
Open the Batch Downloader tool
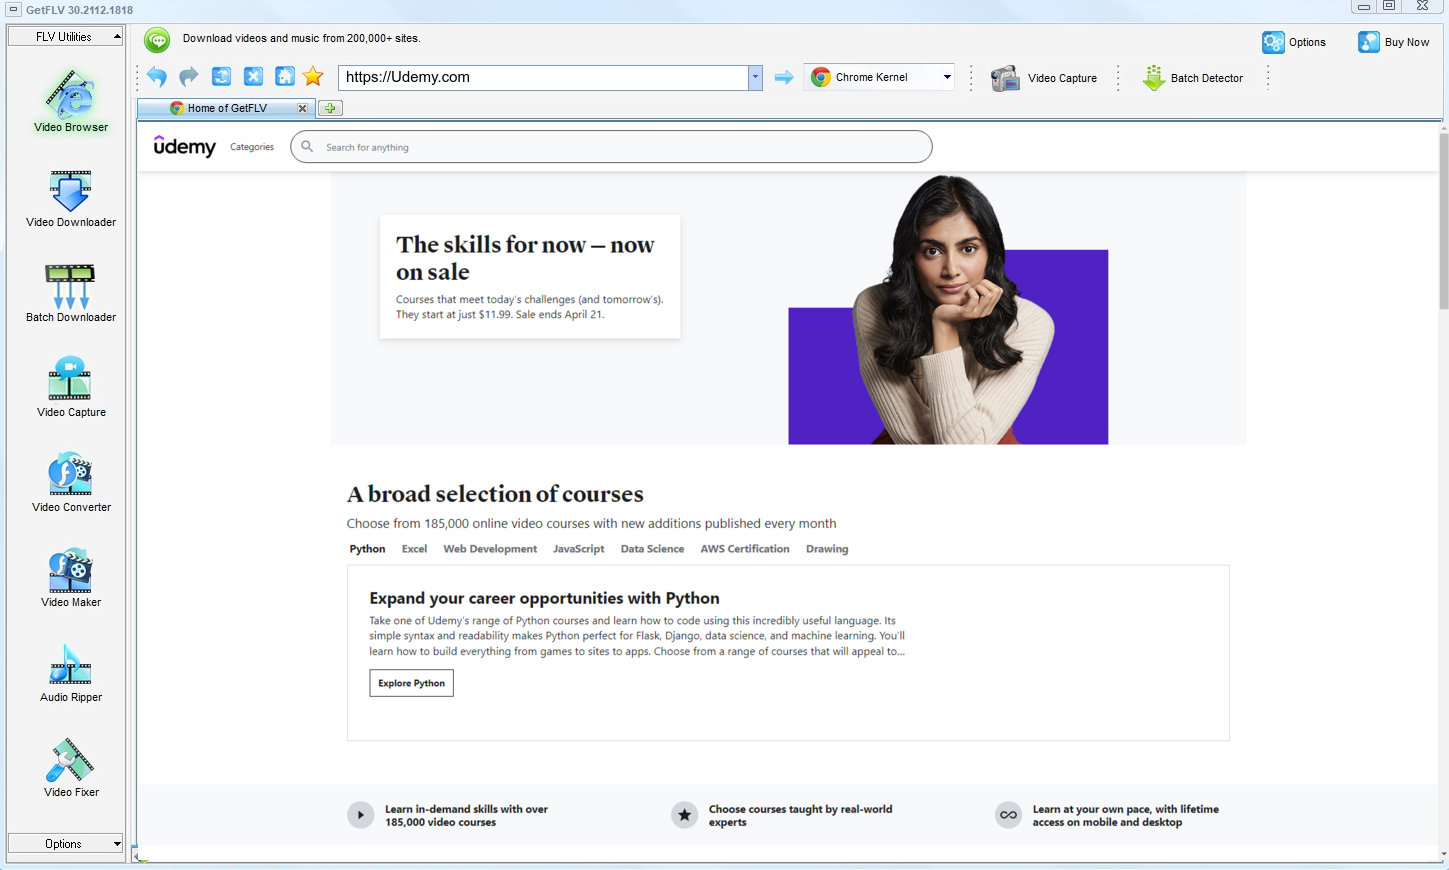pos(71,293)
